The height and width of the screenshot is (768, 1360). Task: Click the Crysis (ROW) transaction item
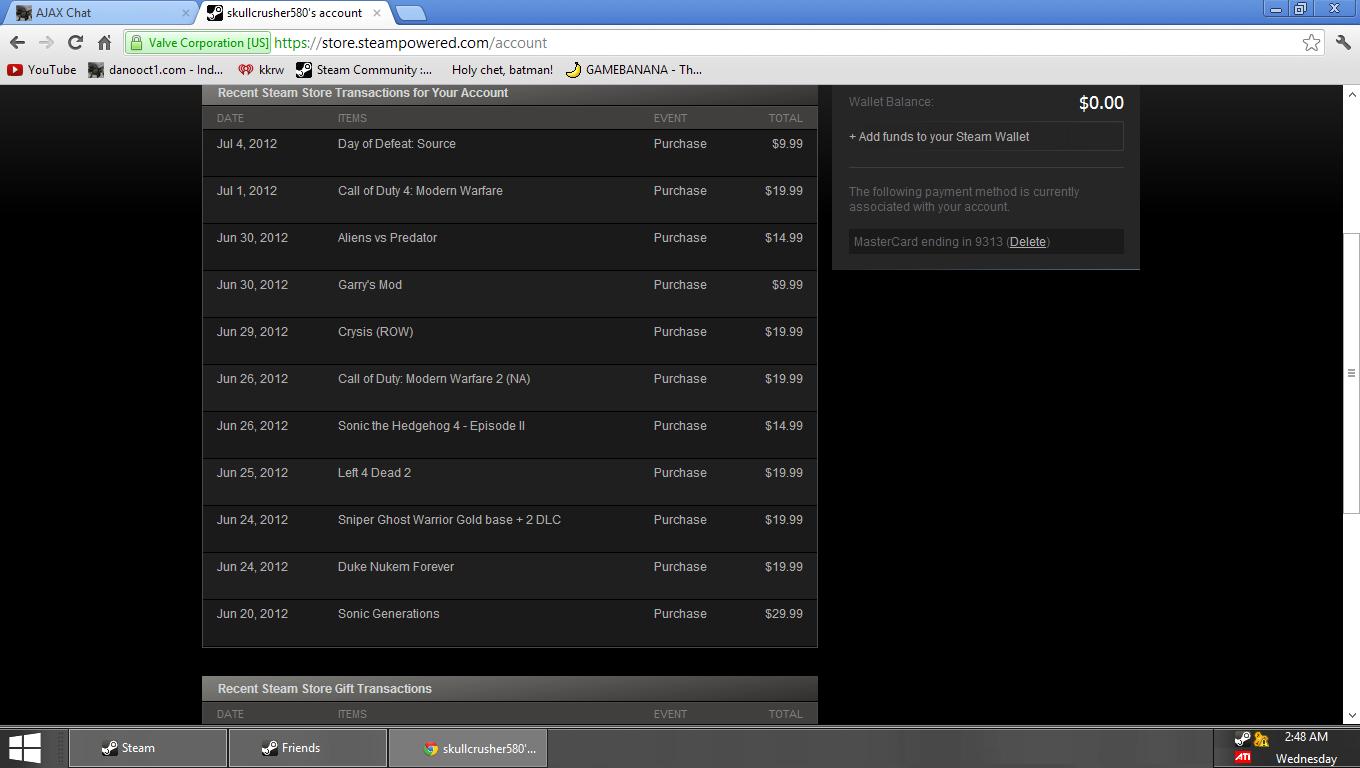375,332
